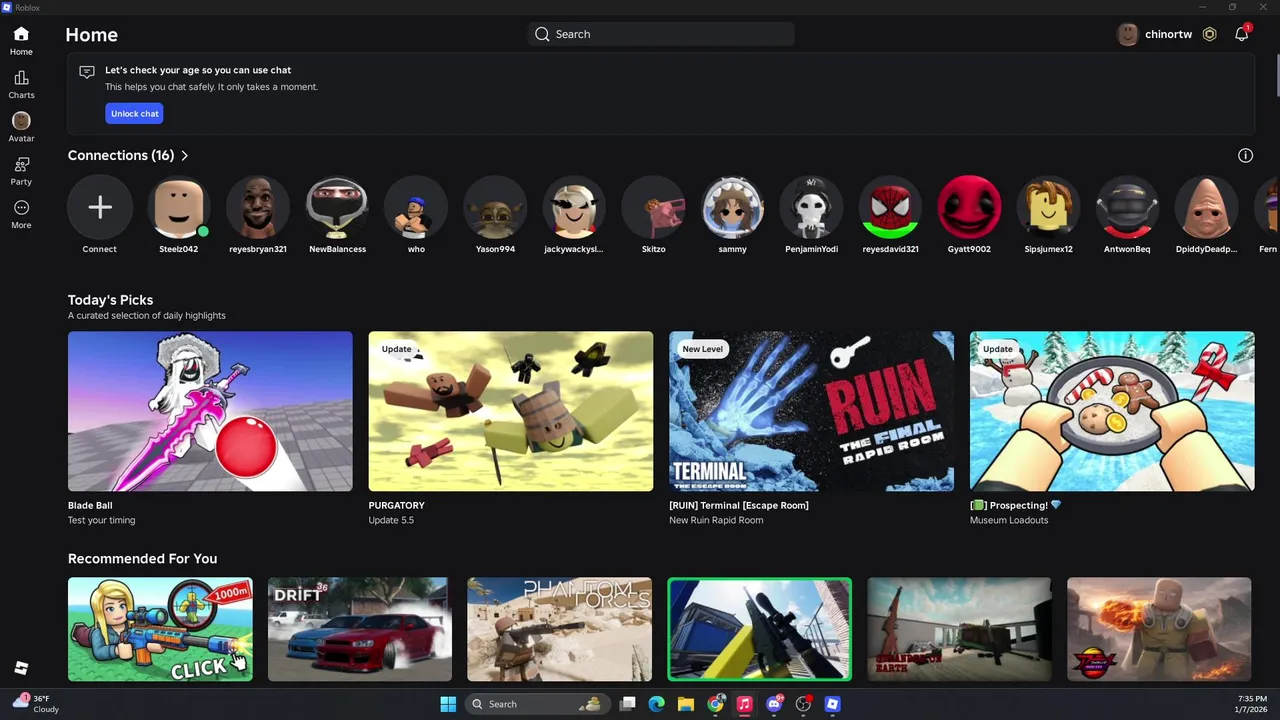The image size is (1280, 720).
Task: Expand Connections (16) chevron
Action: tap(184, 155)
